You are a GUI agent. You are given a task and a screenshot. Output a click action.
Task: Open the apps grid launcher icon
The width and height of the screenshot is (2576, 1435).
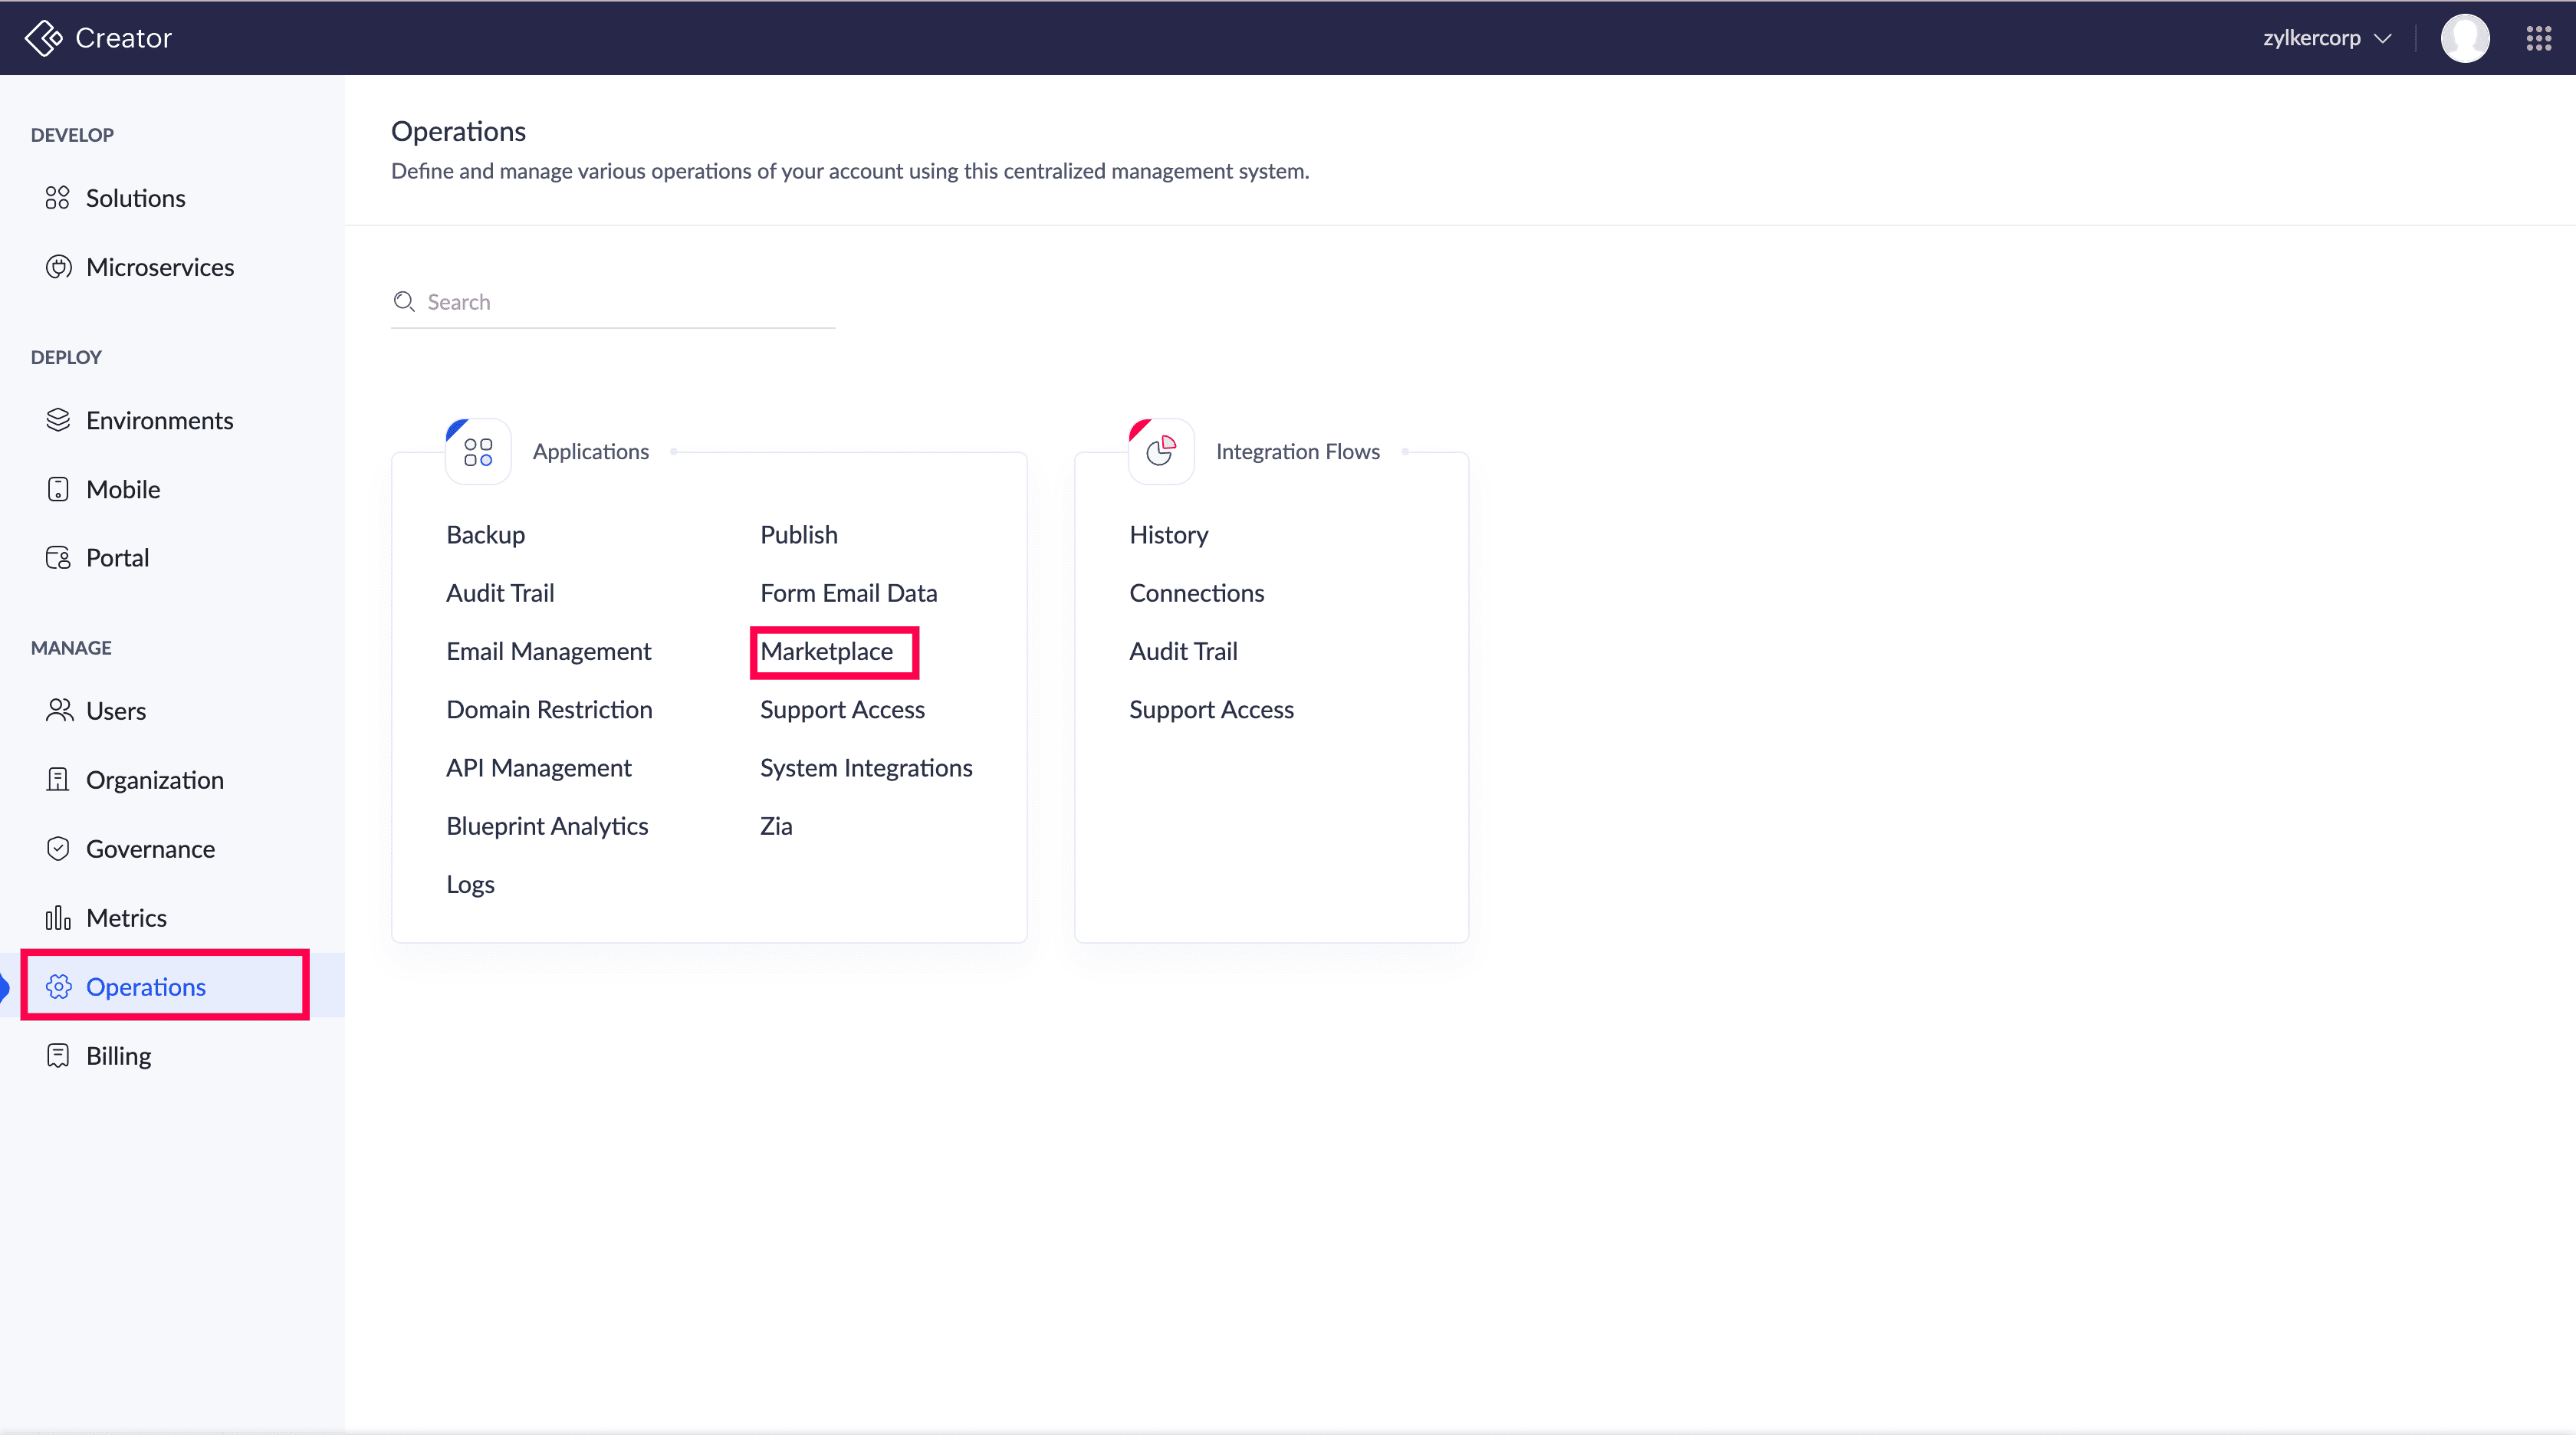pyautogui.click(x=2538, y=38)
